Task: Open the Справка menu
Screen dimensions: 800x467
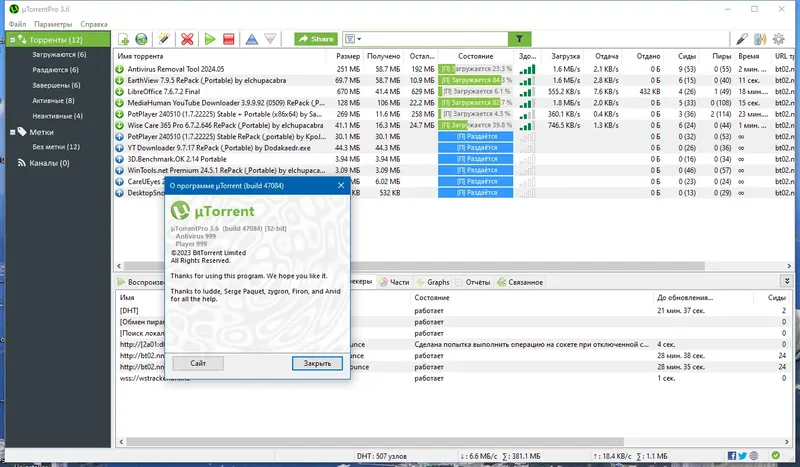Action: click(x=94, y=24)
